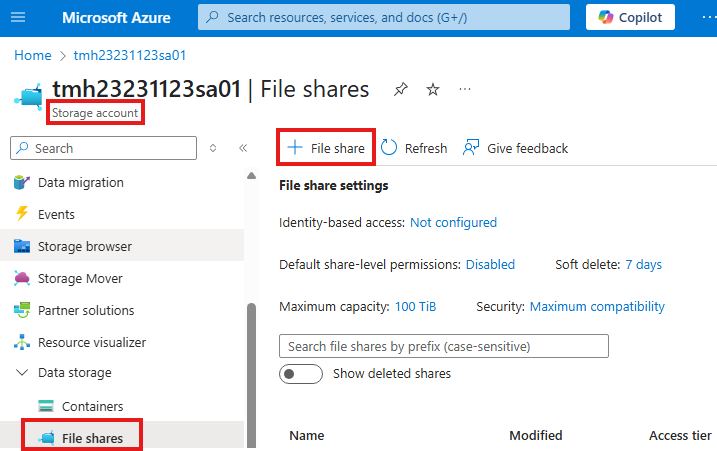Image resolution: width=717 pixels, height=451 pixels.
Task: Click the File shares sidebar icon
Action: click(x=47, y=438)
